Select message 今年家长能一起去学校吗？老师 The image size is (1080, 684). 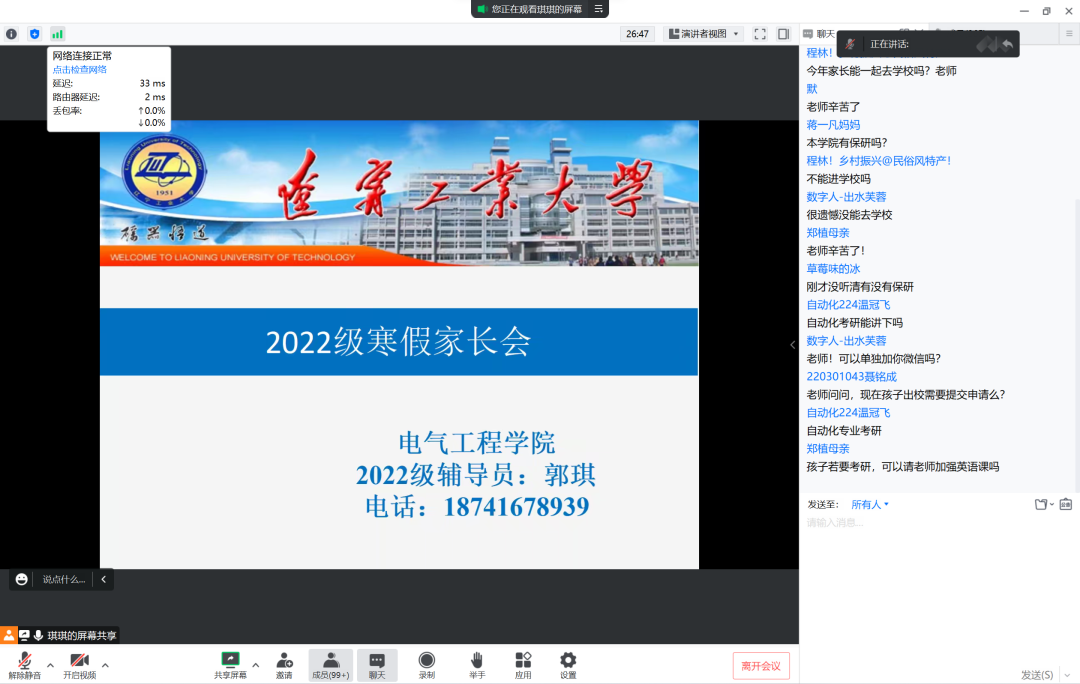881,71
